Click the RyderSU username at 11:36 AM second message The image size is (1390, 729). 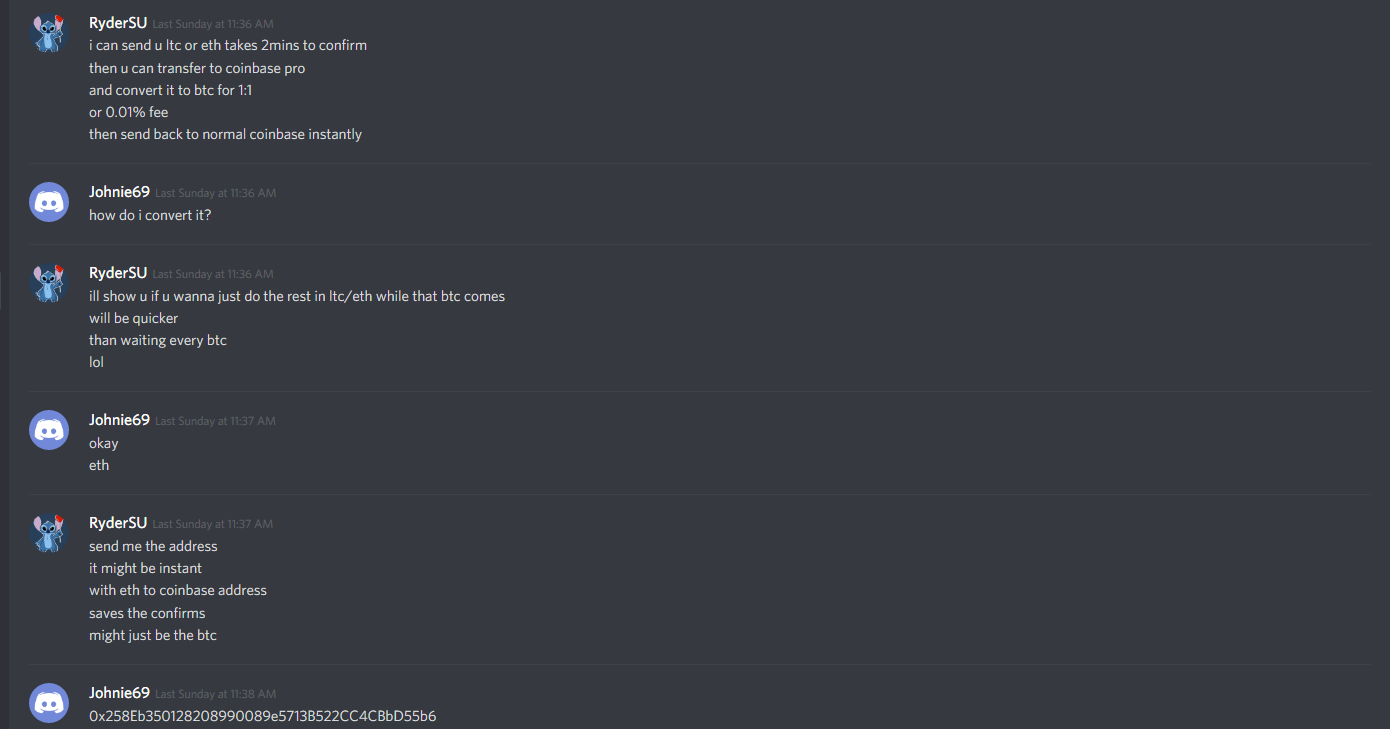[x=118, y=273]
